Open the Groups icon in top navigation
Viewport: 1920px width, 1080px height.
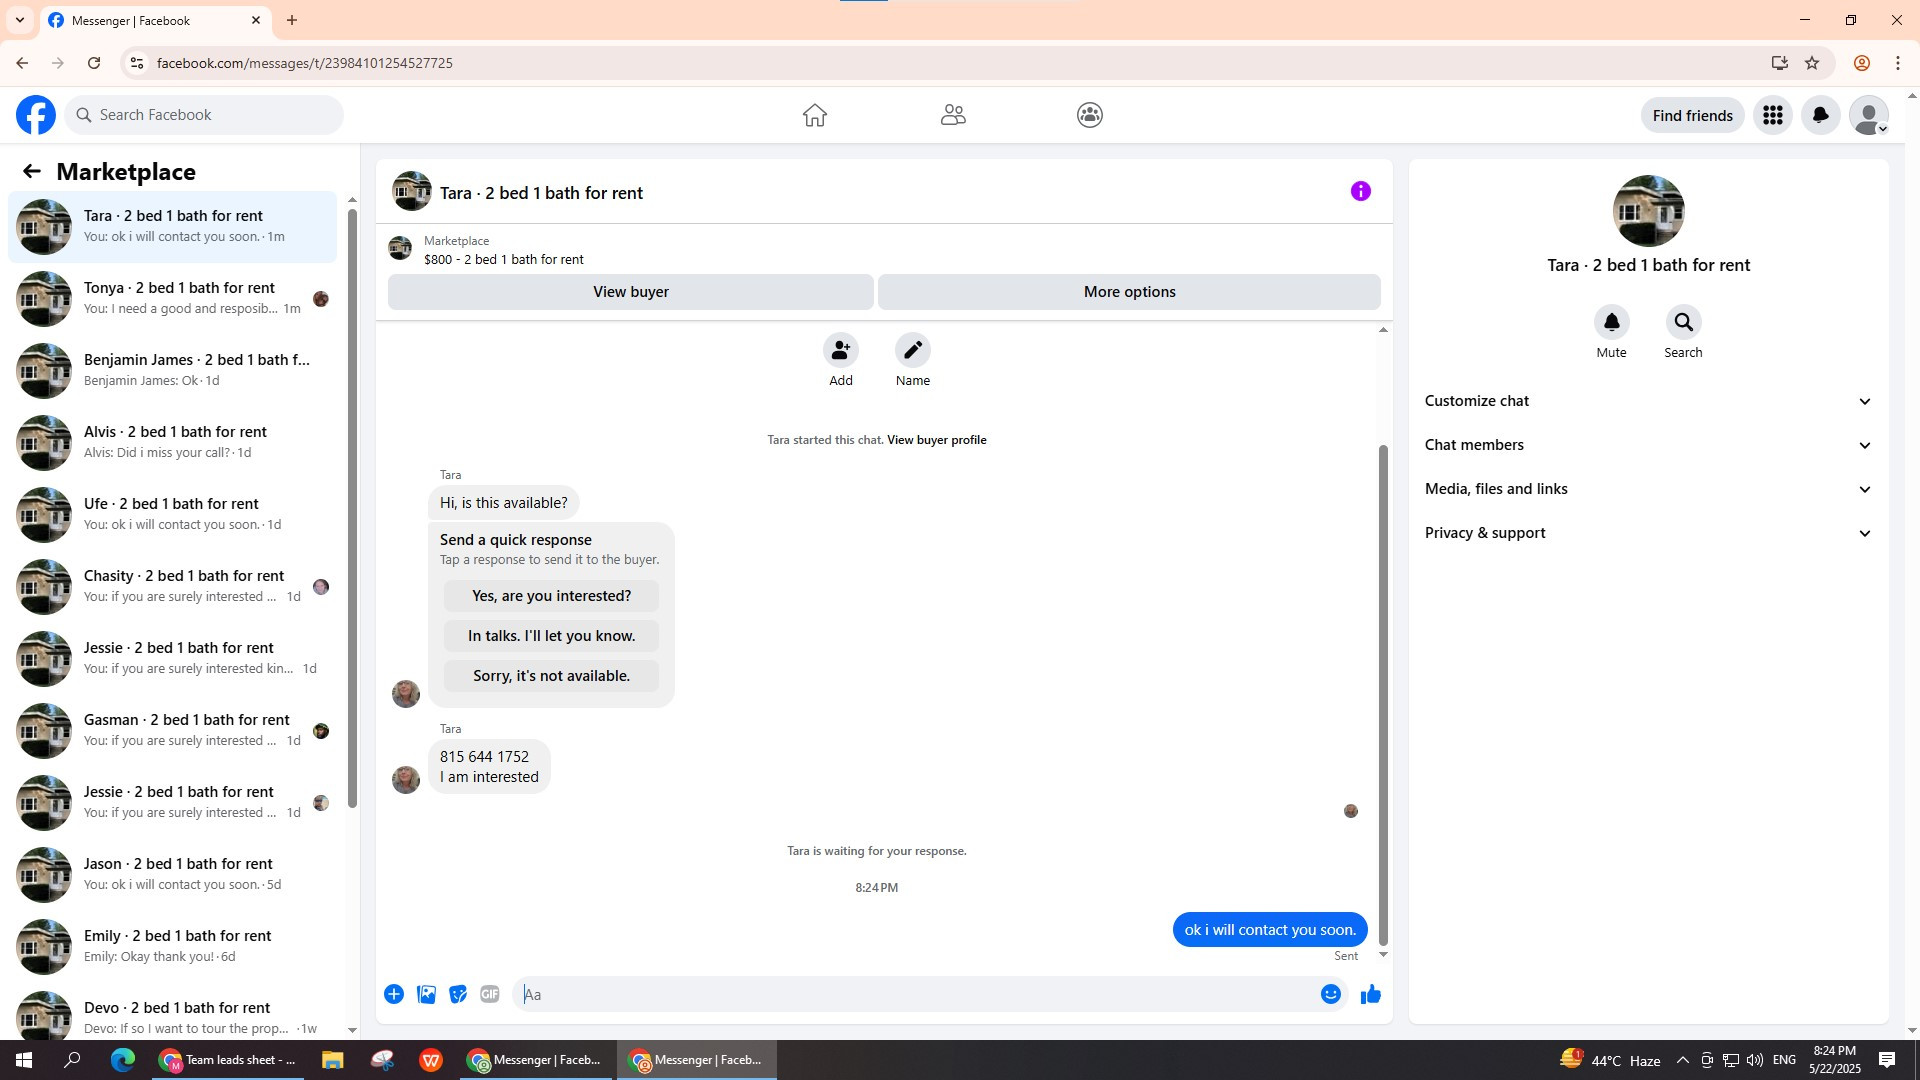click(1090, 115)
